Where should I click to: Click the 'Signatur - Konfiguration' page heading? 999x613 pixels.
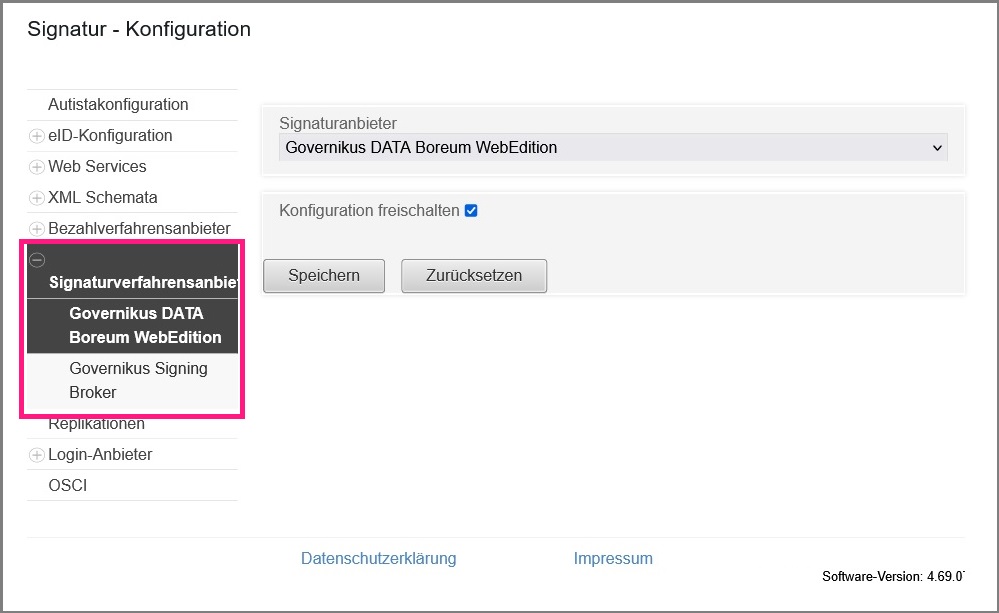point(139,29)
